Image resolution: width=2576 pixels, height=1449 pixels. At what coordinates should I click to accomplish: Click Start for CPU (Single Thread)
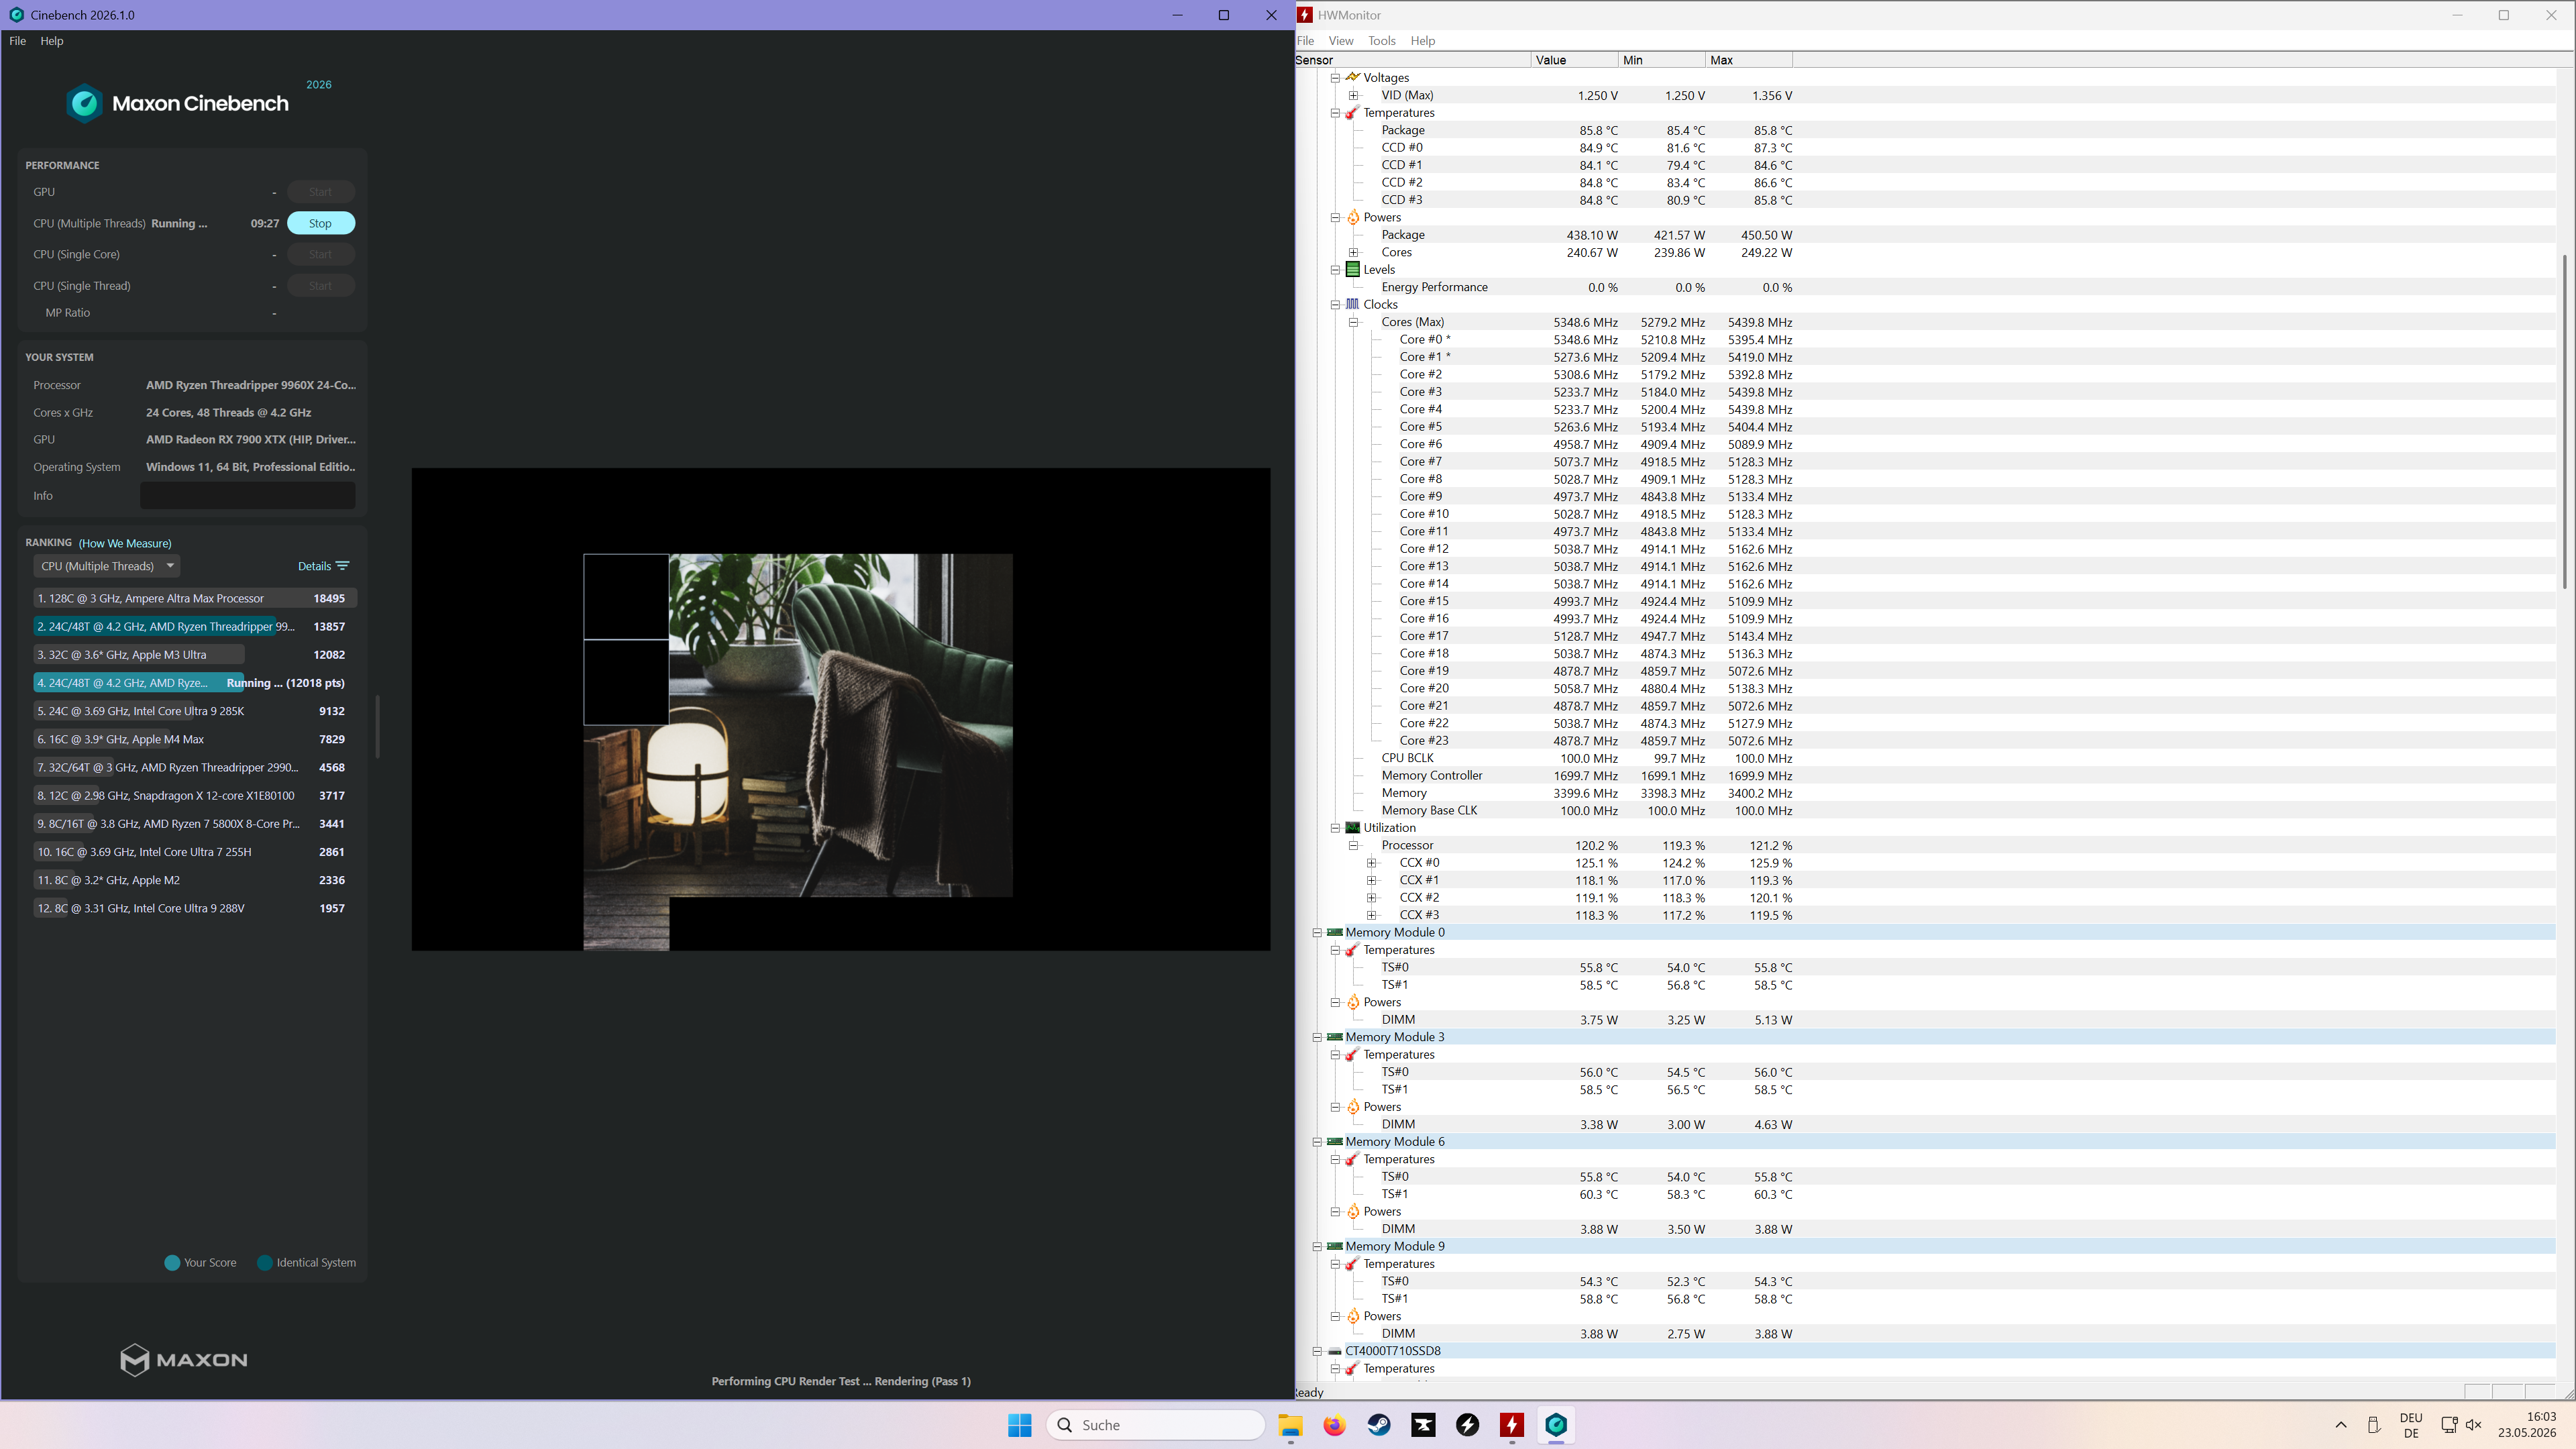coord(320,286)
